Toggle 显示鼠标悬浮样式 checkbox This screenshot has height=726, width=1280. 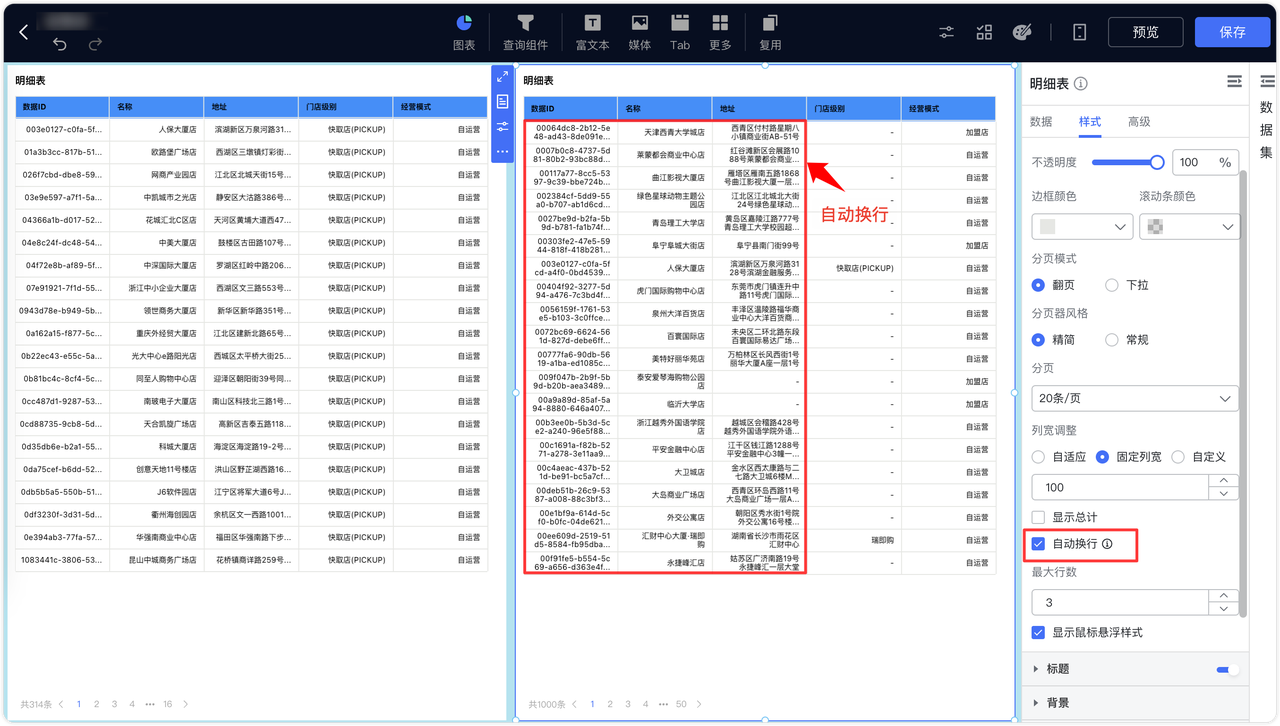click(1038, 633)
